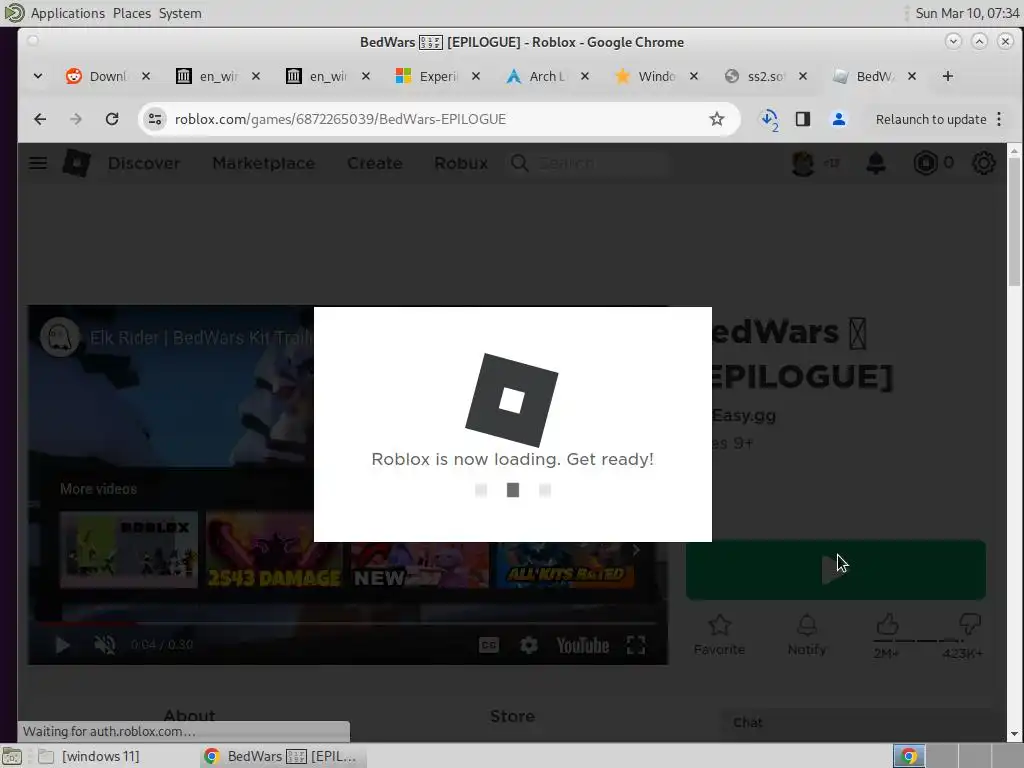Image resolution: width=1024 pixels, height=768 pixels.
Task: Go forward in Chrome history
Action: click(x=76, y=119)
